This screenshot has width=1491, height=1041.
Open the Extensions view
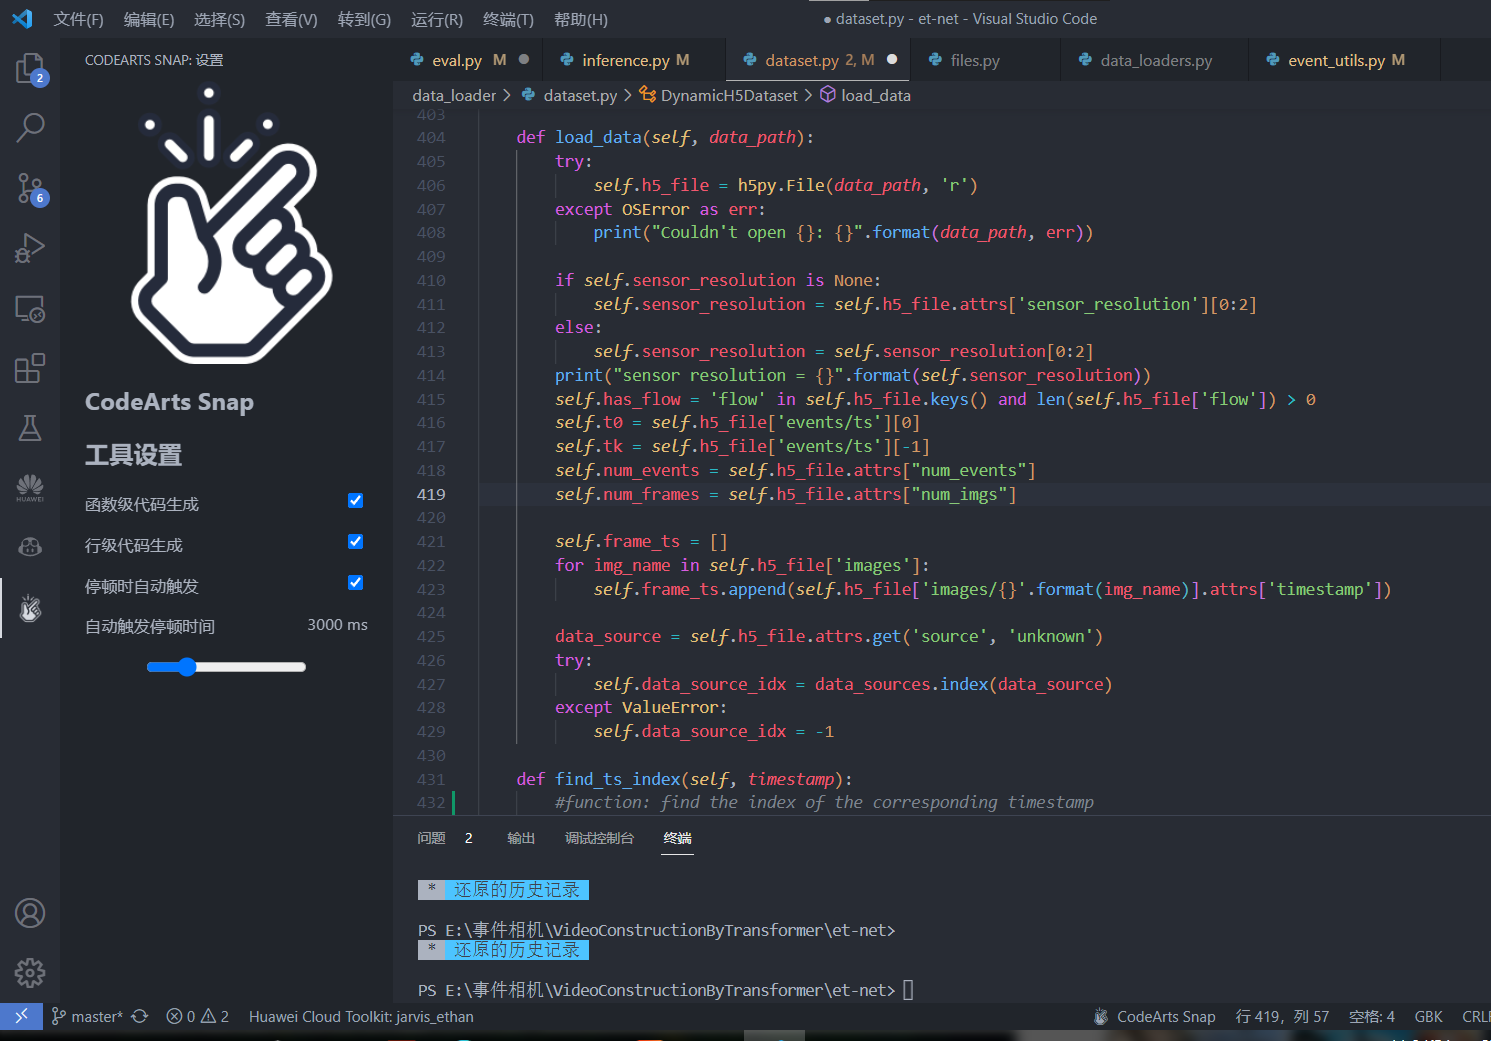pyautogui.click(x=30, y=368)
